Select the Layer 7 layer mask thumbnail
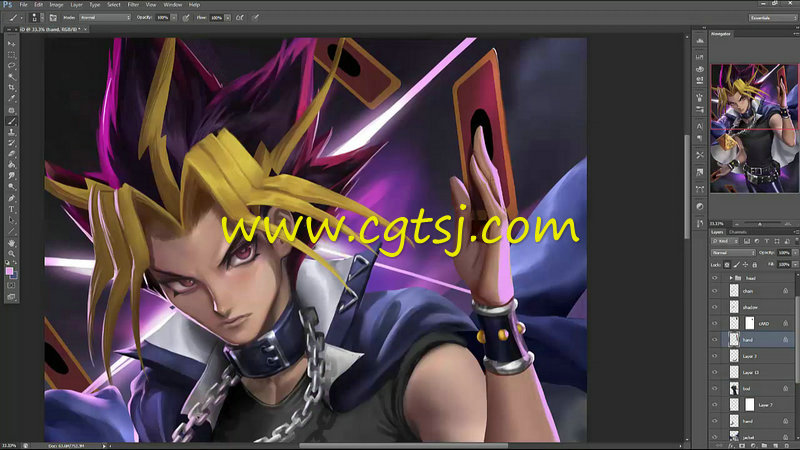 [x=749, y=405]
